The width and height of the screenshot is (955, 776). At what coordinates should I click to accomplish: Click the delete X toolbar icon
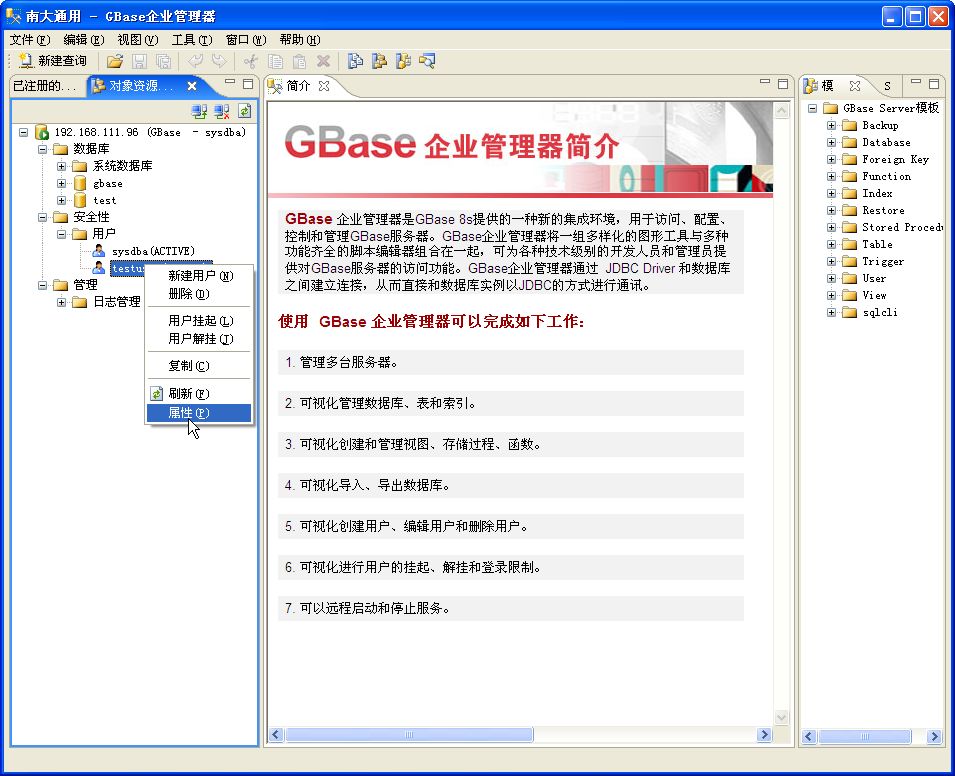(323, 61)
